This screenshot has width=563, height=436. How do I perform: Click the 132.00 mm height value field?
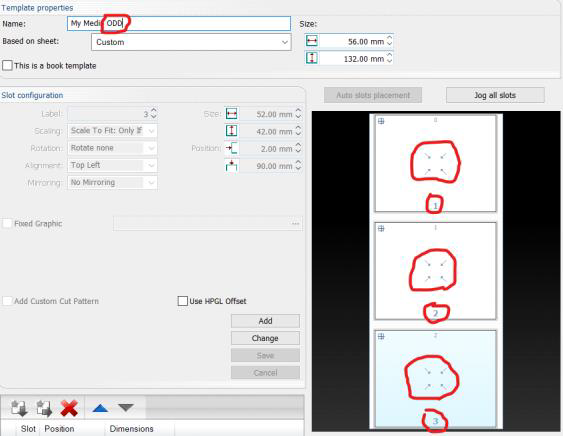click(352, 59)
